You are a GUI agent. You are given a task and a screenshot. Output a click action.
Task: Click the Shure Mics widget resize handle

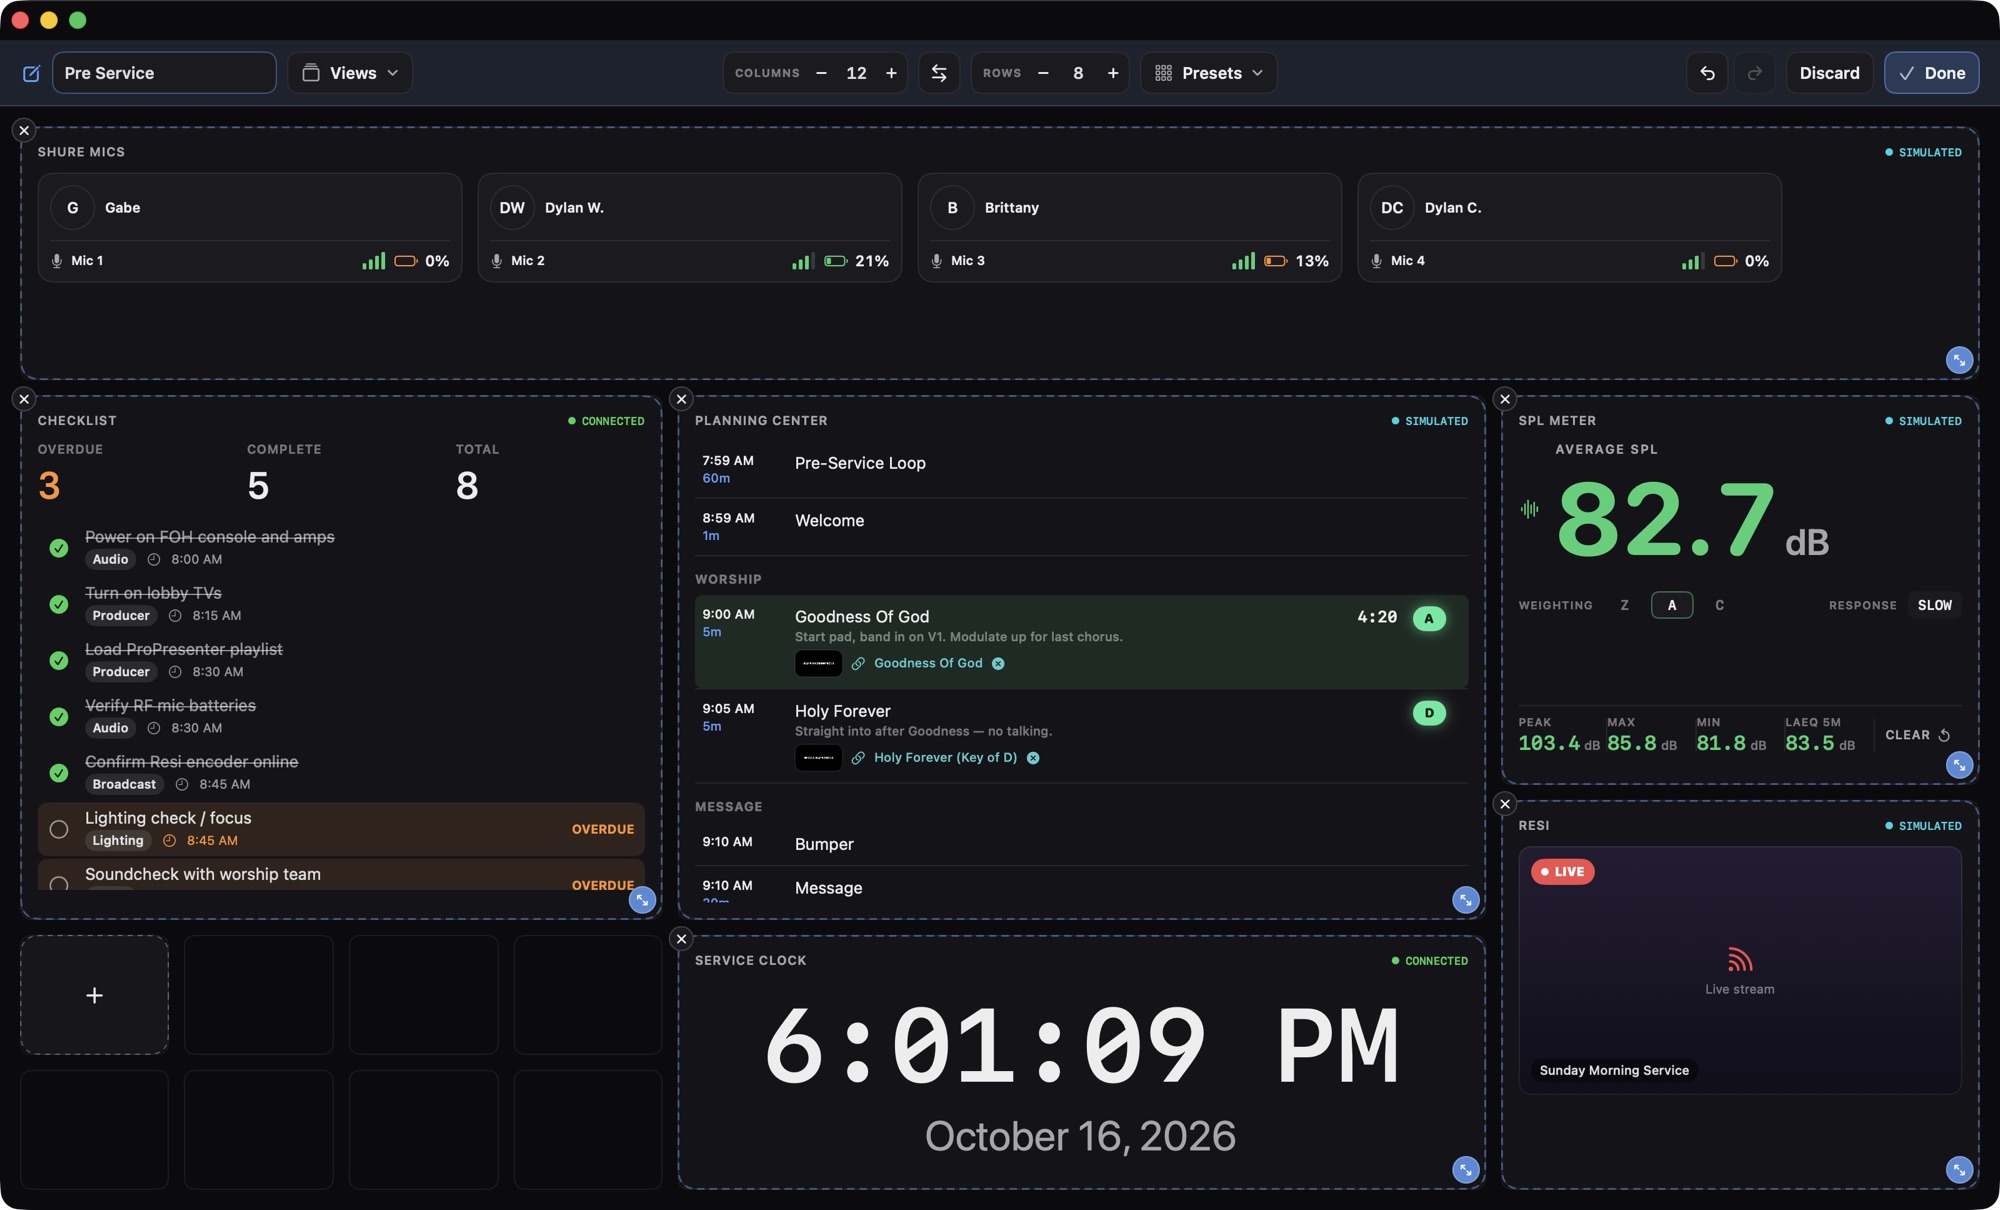pyautogui.click(x=1959, y=360)
